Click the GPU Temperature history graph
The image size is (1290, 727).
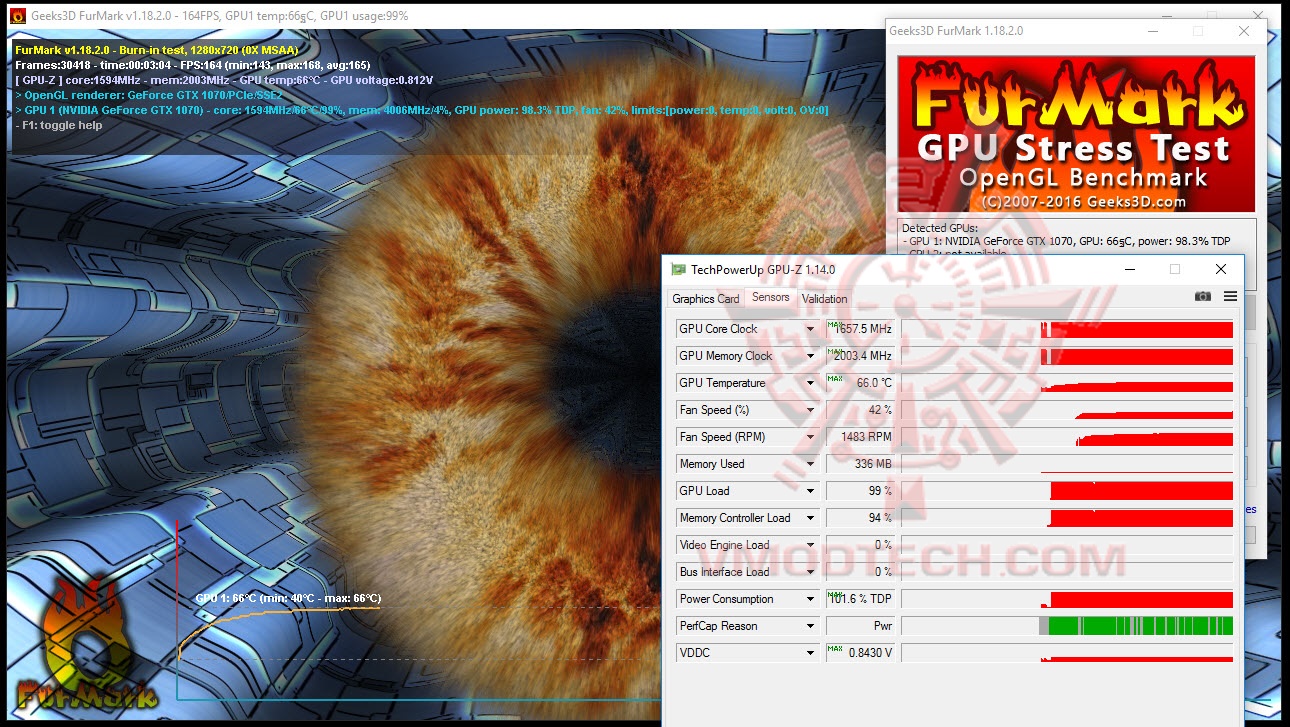1067,383
